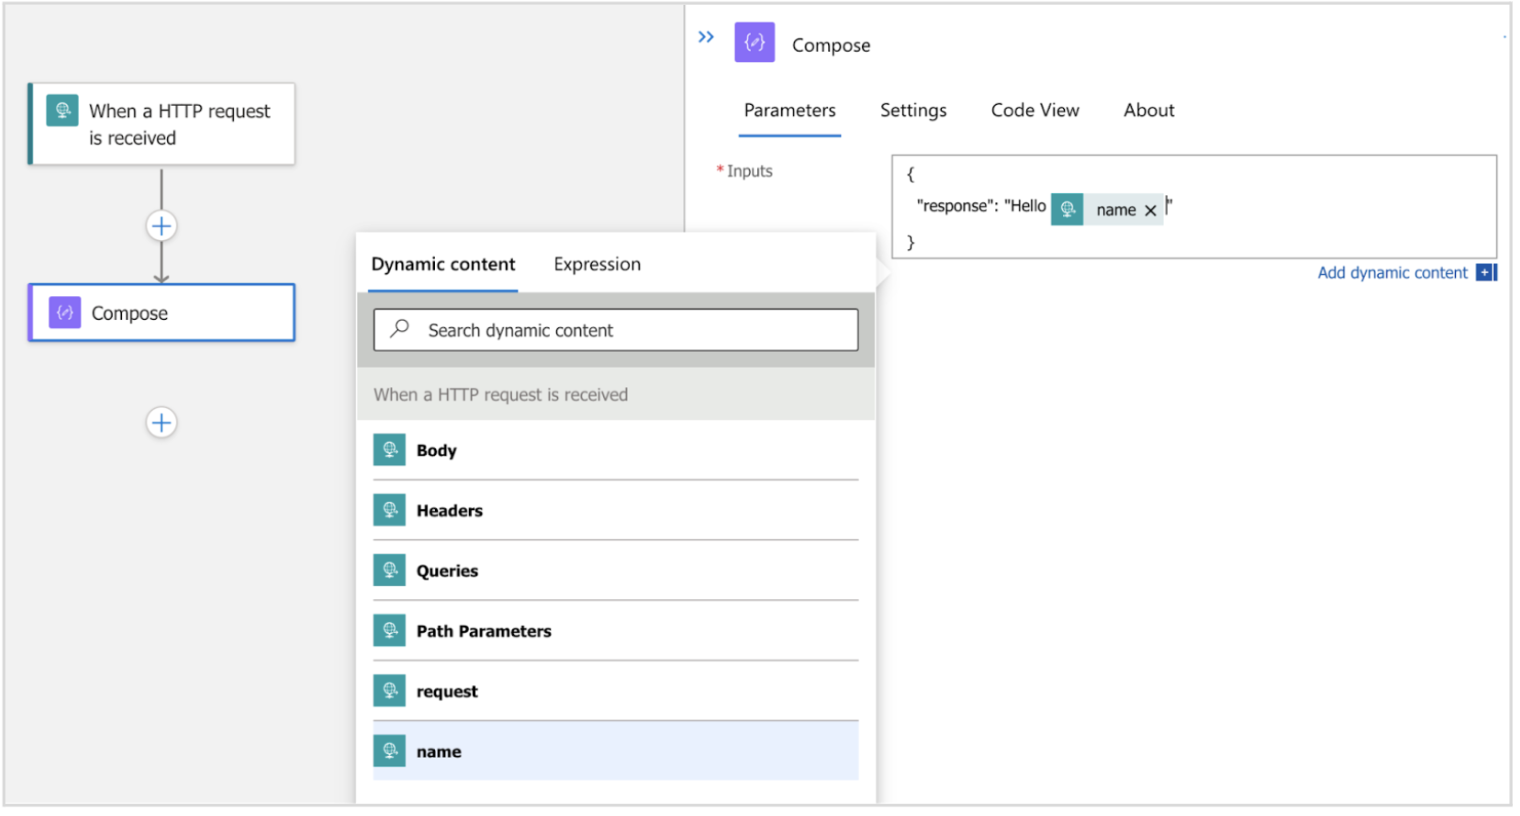Click the plus icon beside Add dynamic content
Image resolution: width=1520 pixels, height=816 pixels.
click(1485, 273)
